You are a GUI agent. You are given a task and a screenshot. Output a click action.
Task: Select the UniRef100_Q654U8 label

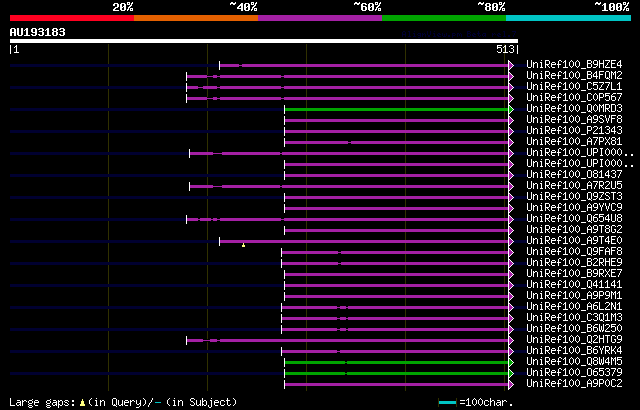point(574,219)
